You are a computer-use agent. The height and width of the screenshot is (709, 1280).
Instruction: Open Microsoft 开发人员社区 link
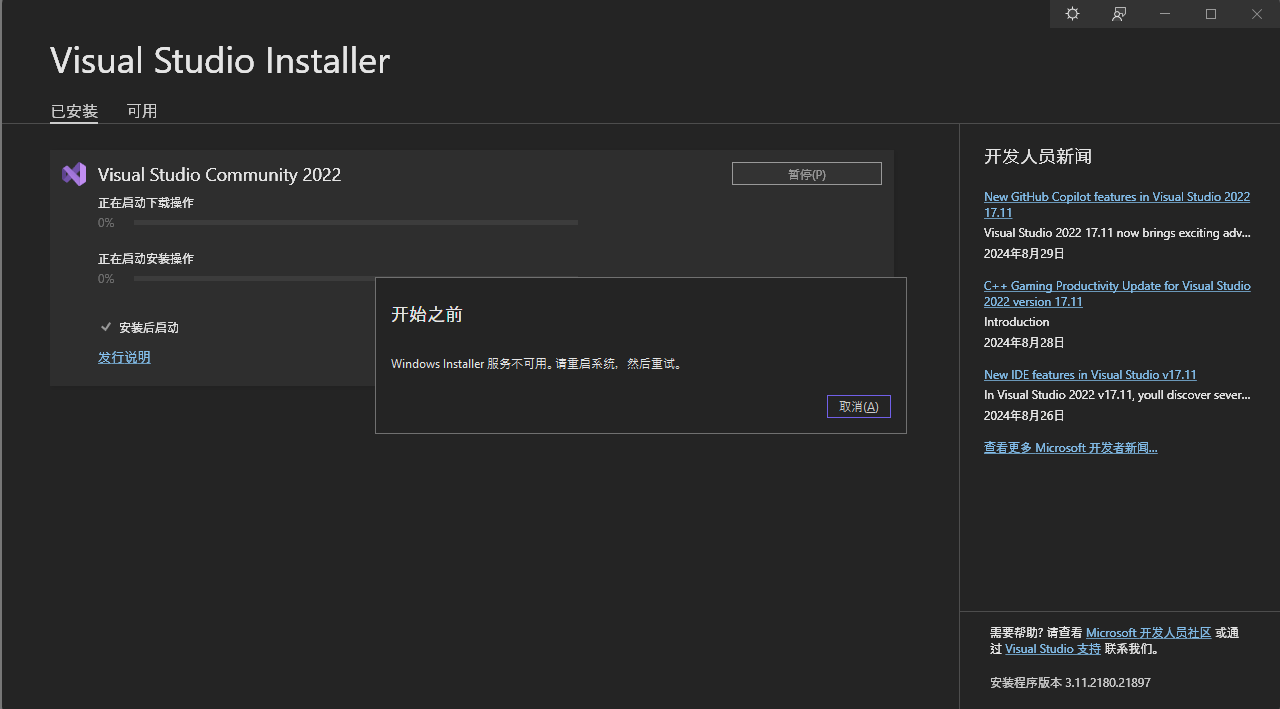(1149, 633)
